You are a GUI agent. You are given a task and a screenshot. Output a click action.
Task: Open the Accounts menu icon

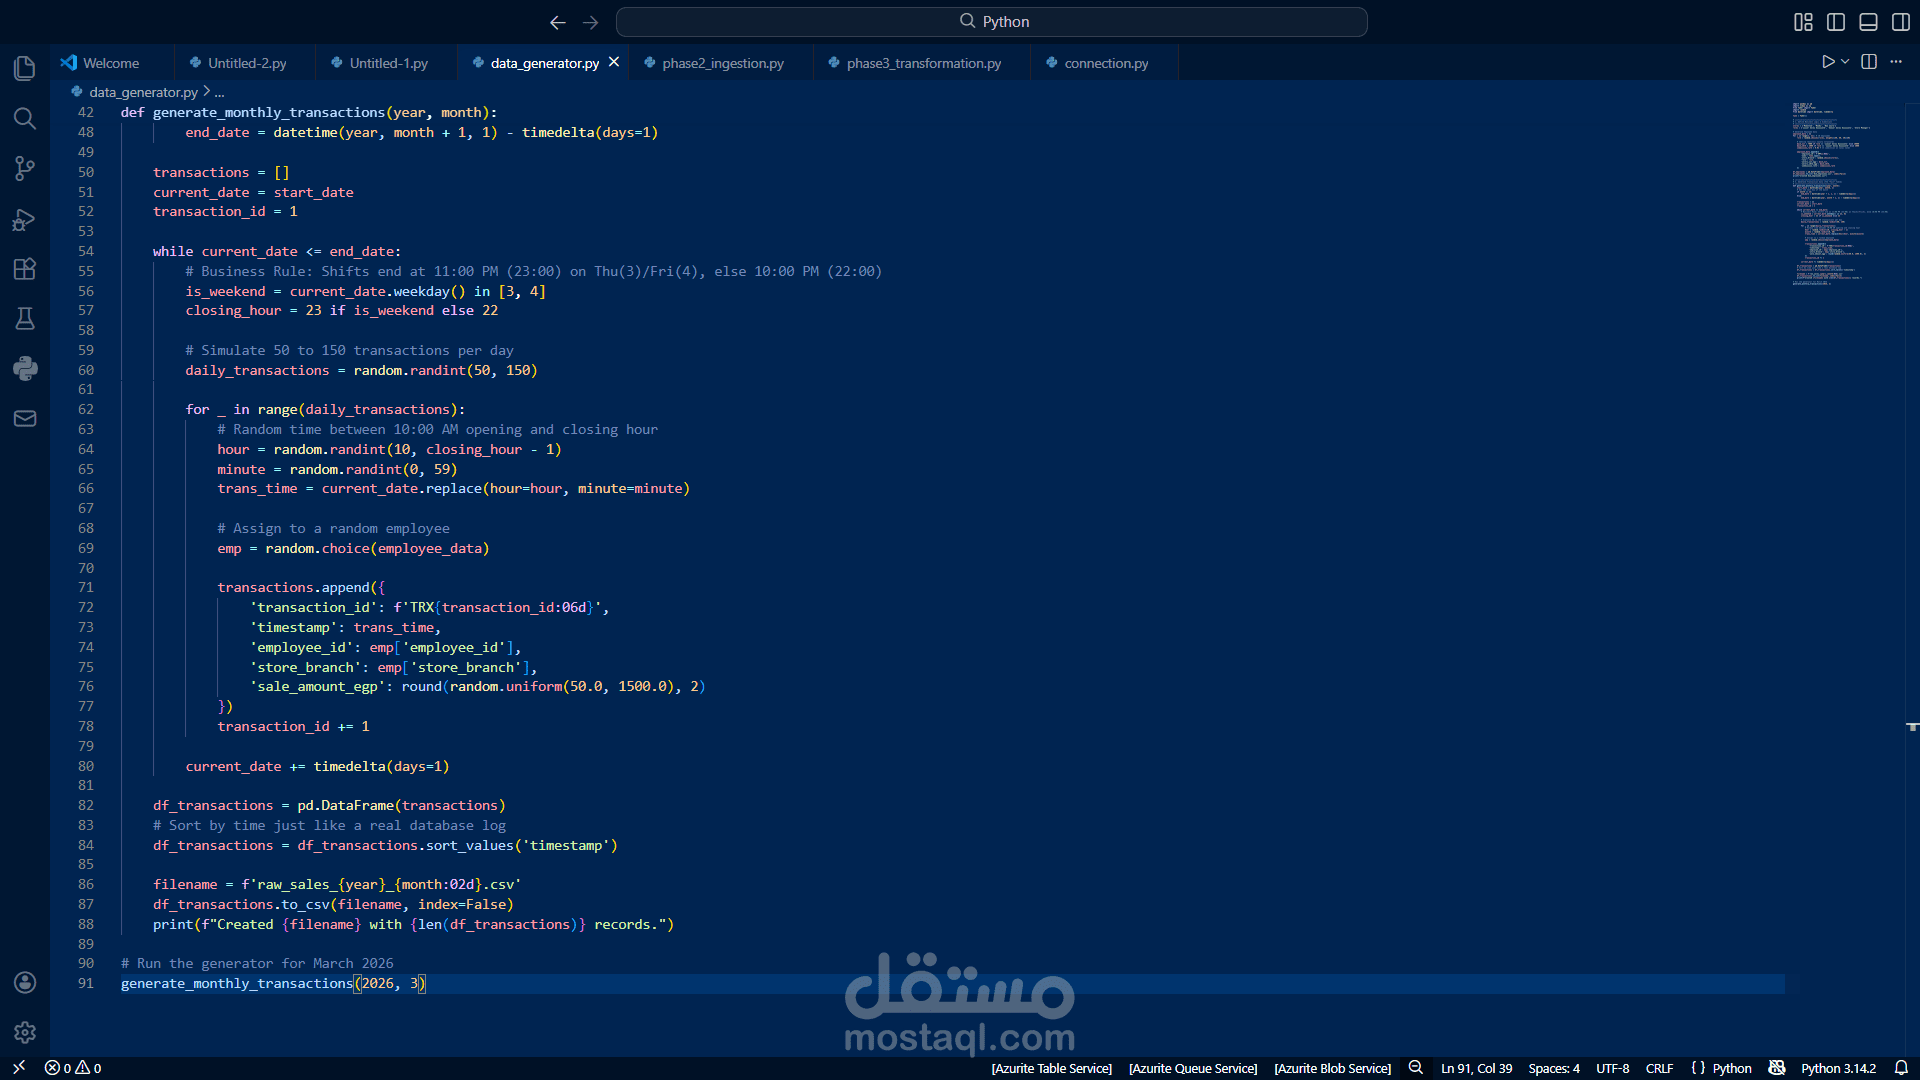tap(25, 982)
